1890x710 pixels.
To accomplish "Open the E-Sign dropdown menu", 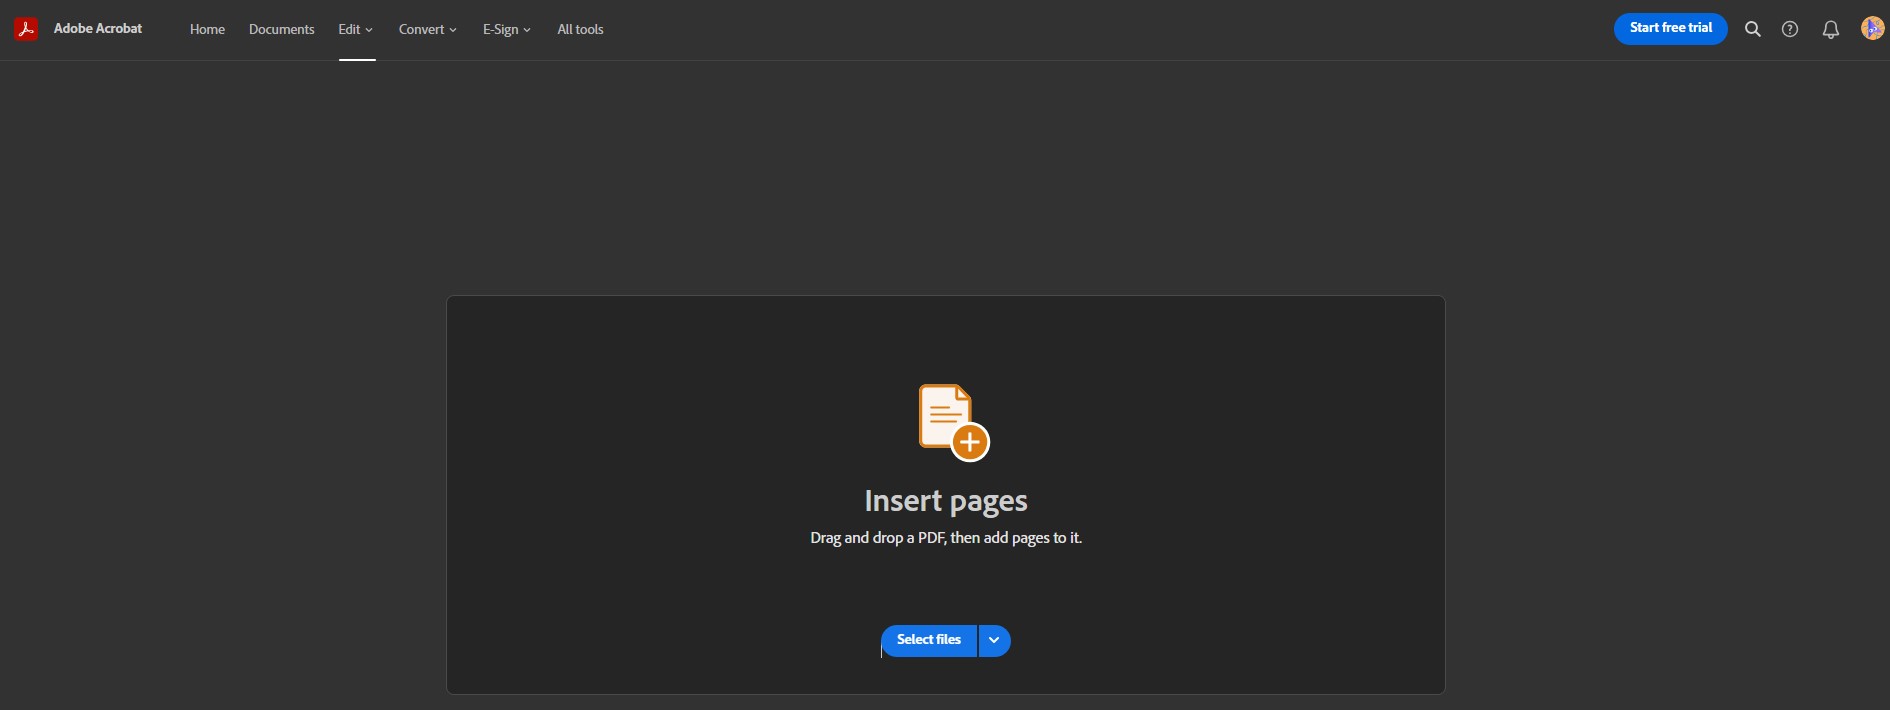I will [506, 29].
